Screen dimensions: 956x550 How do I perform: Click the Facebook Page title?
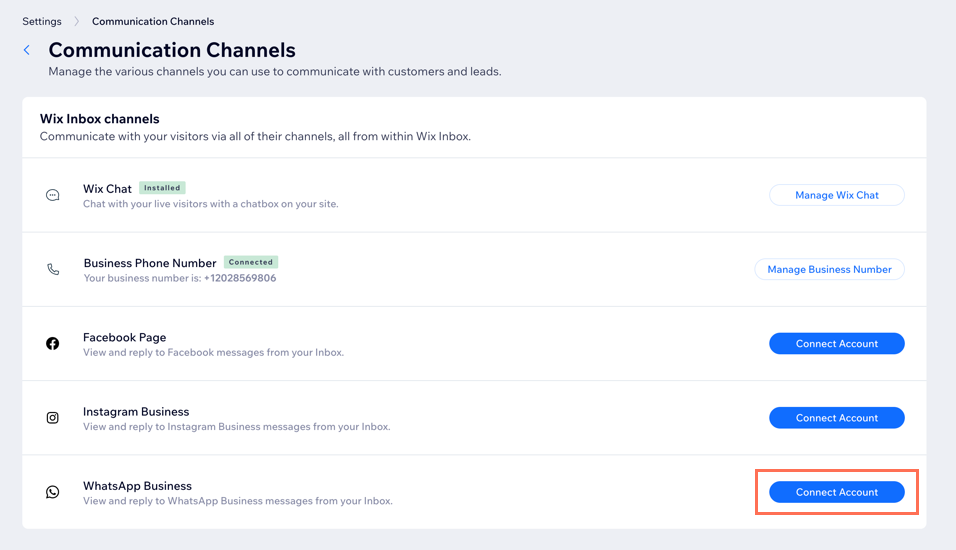pyautogui.click(x=124, y=337)
